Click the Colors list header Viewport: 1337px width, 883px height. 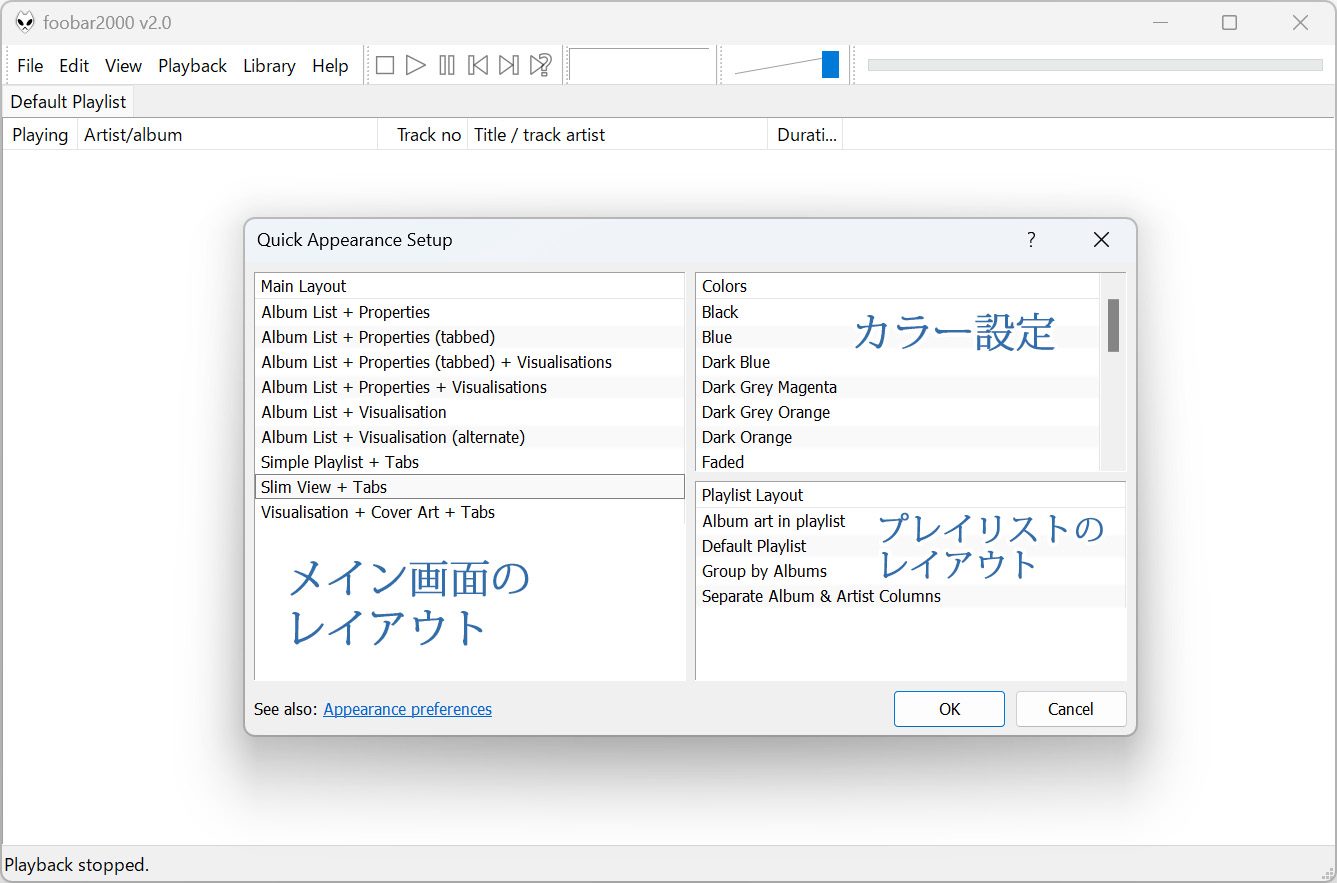(x=897, y=286)
